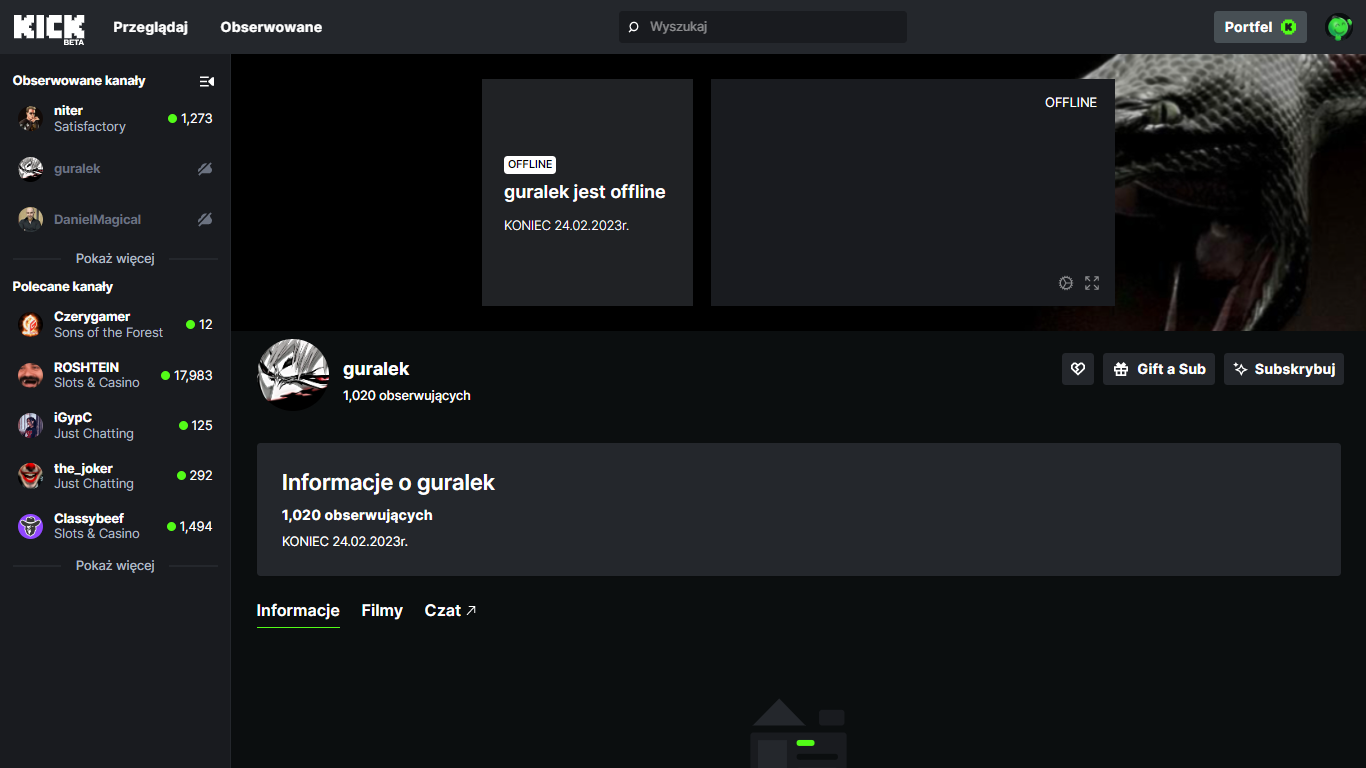Click the search magnifier icon
The width and height of the screenshot is (1366, 768).
point(633,27)
